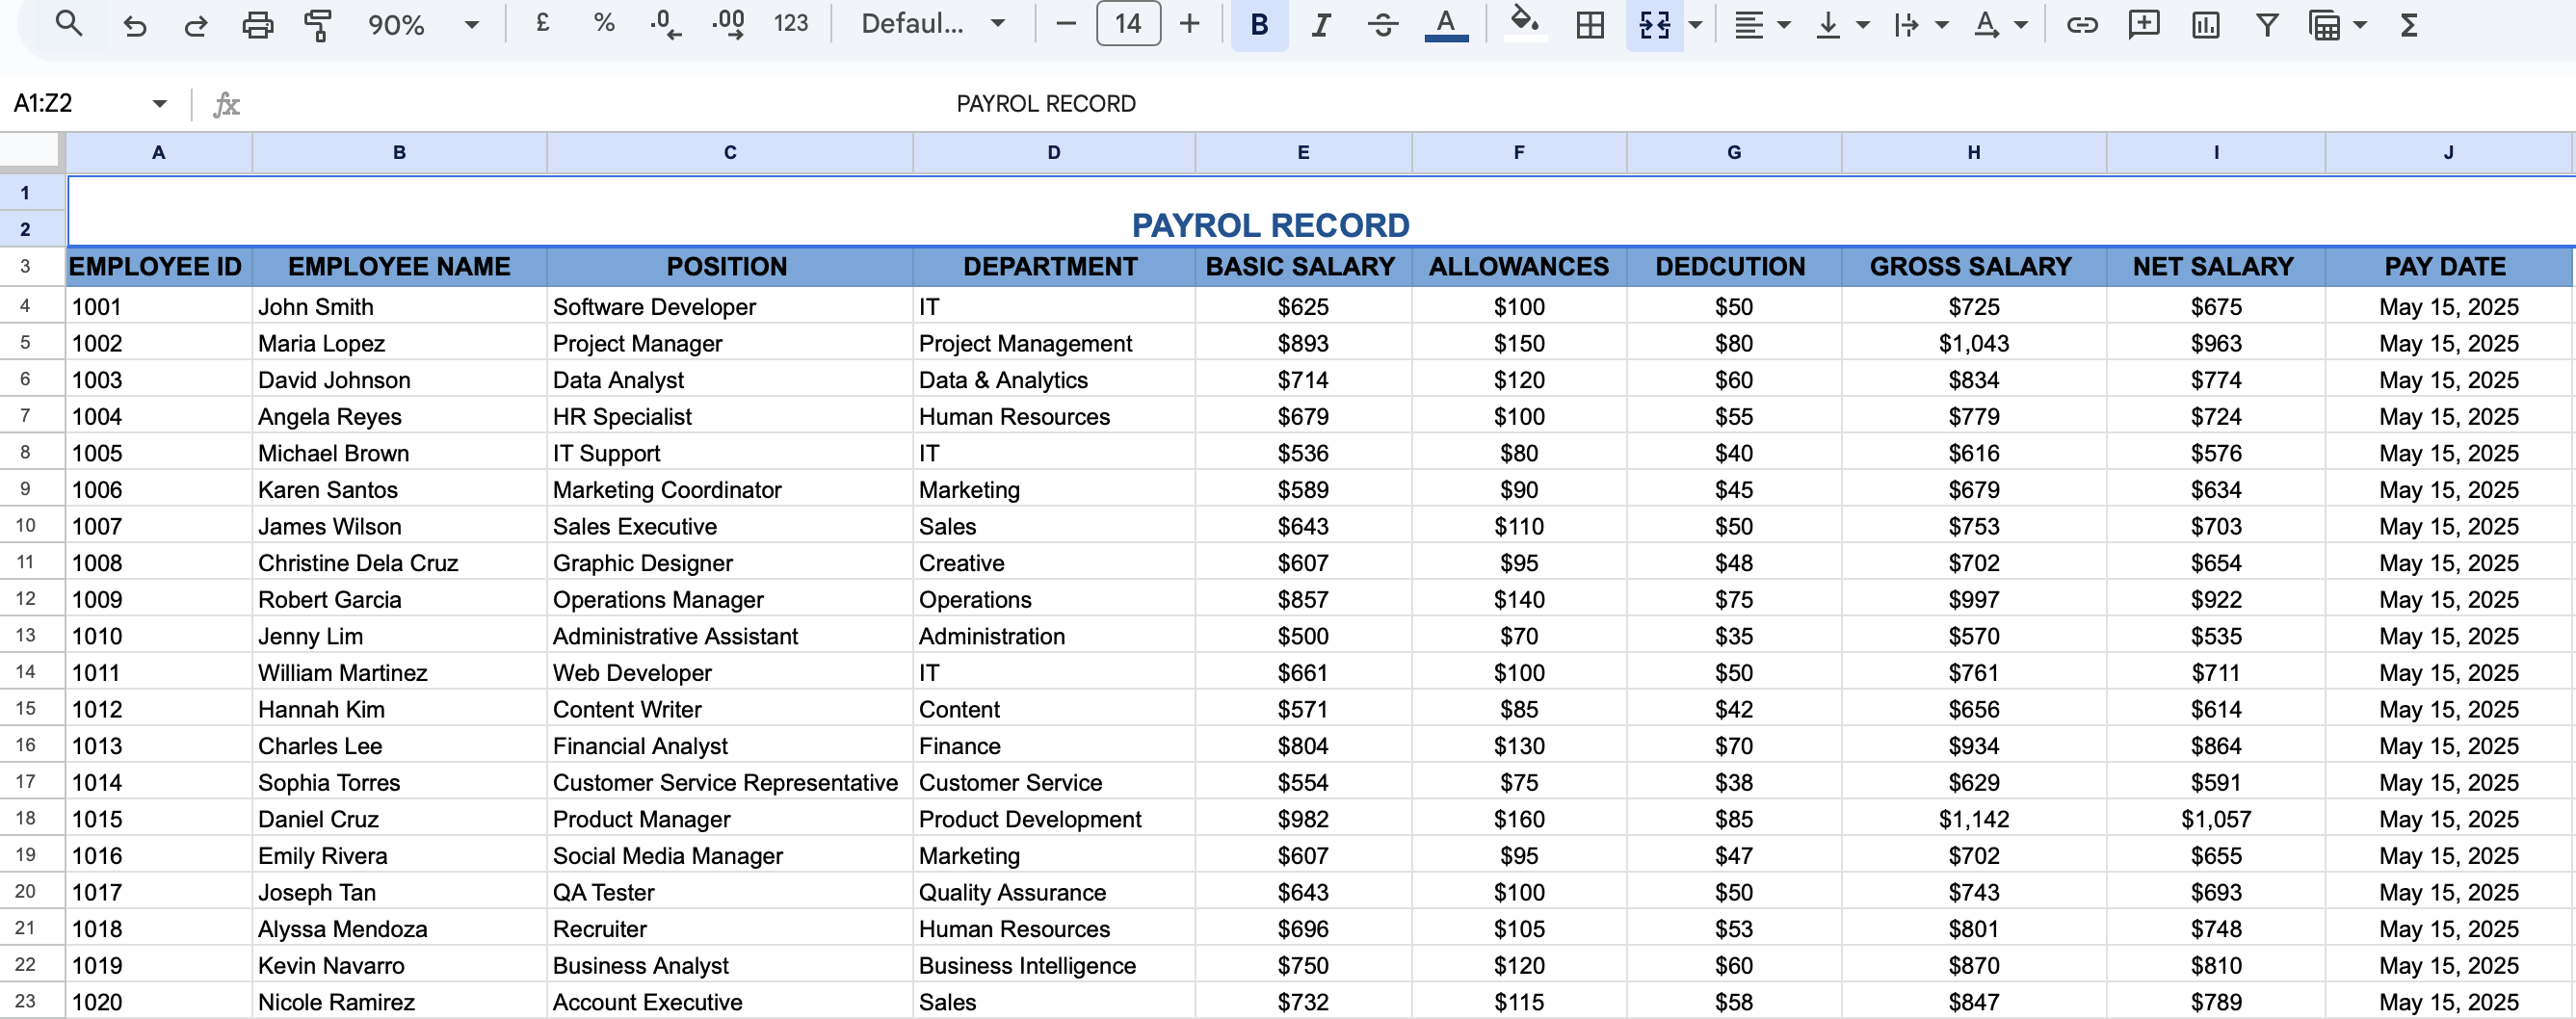Select column E header
The image size is (2576, 1019).
[x=1302, y=152]
